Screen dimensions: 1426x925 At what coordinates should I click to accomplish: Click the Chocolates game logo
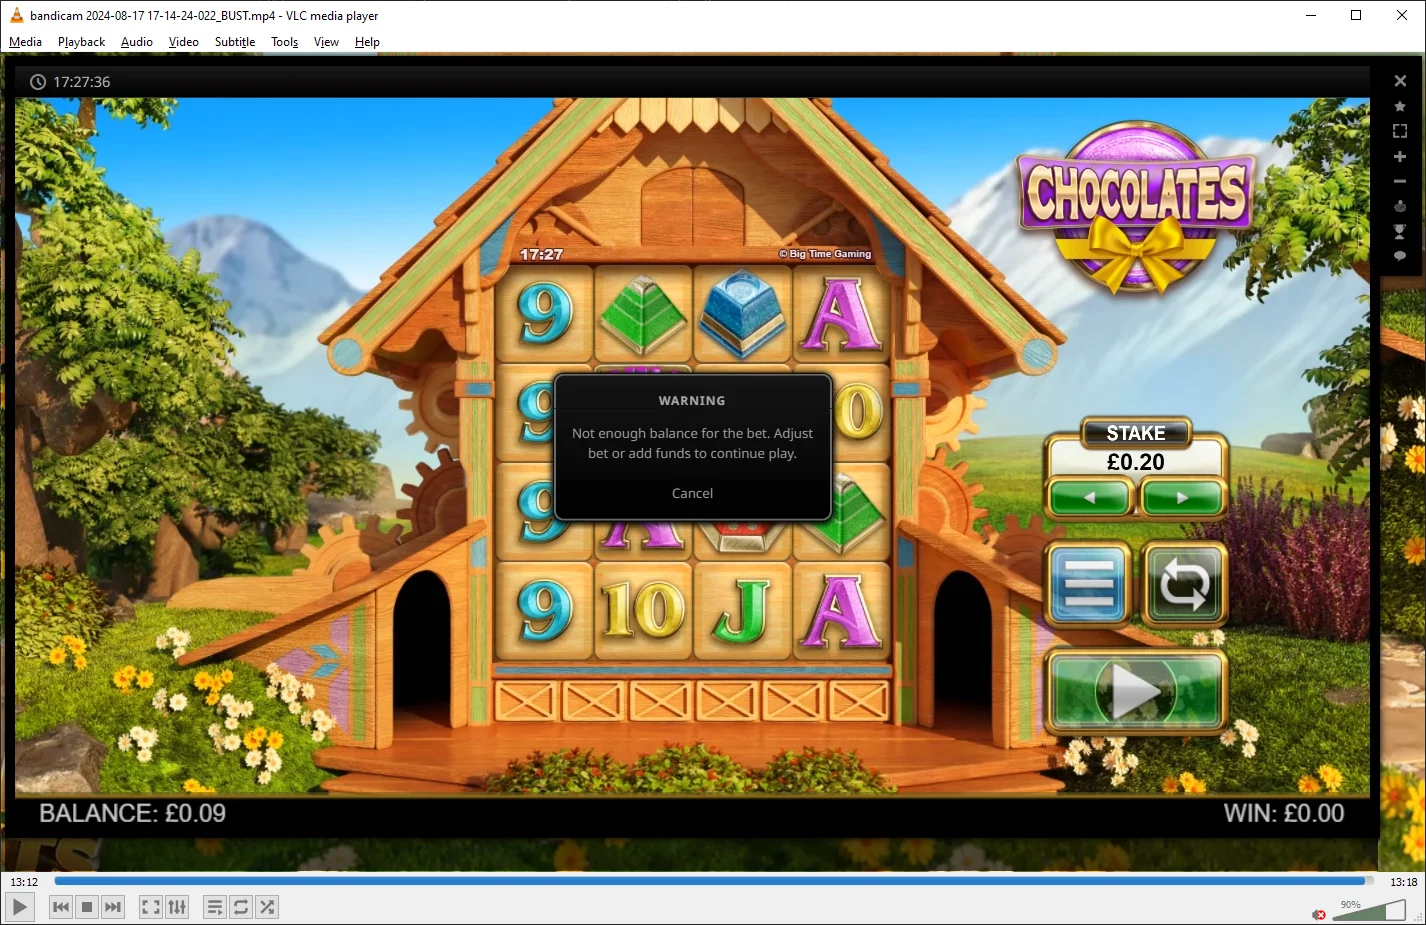click(1137, 207)
